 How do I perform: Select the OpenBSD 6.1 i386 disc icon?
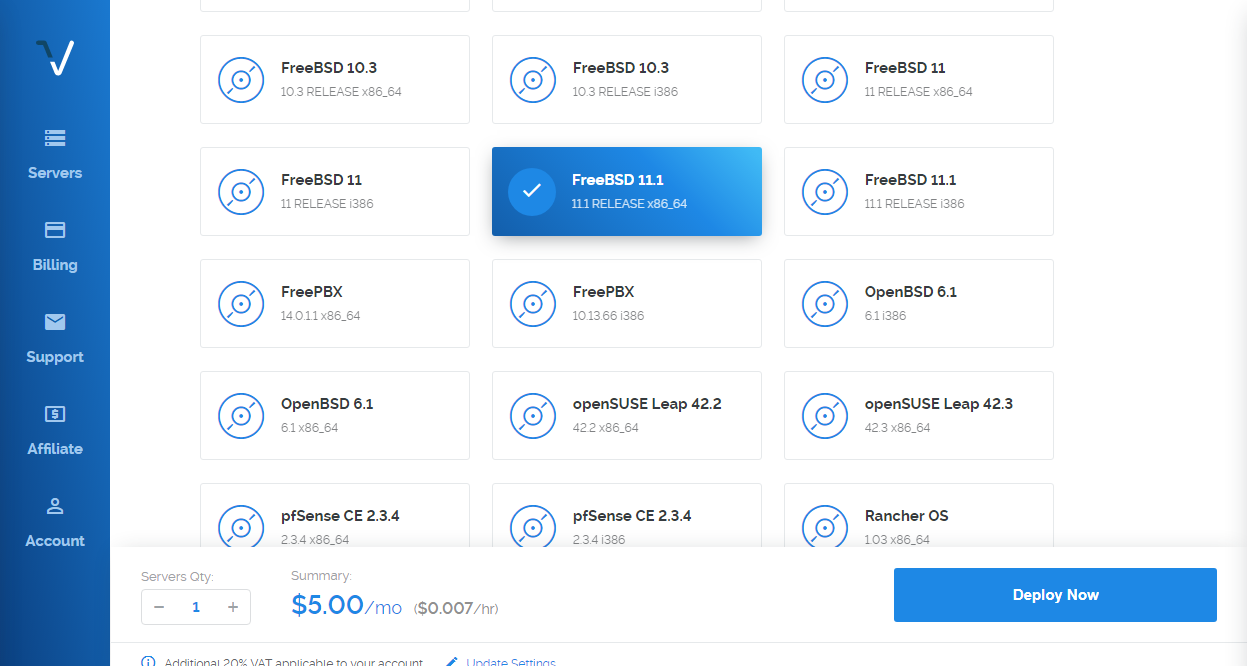click(x=825, y=304)
